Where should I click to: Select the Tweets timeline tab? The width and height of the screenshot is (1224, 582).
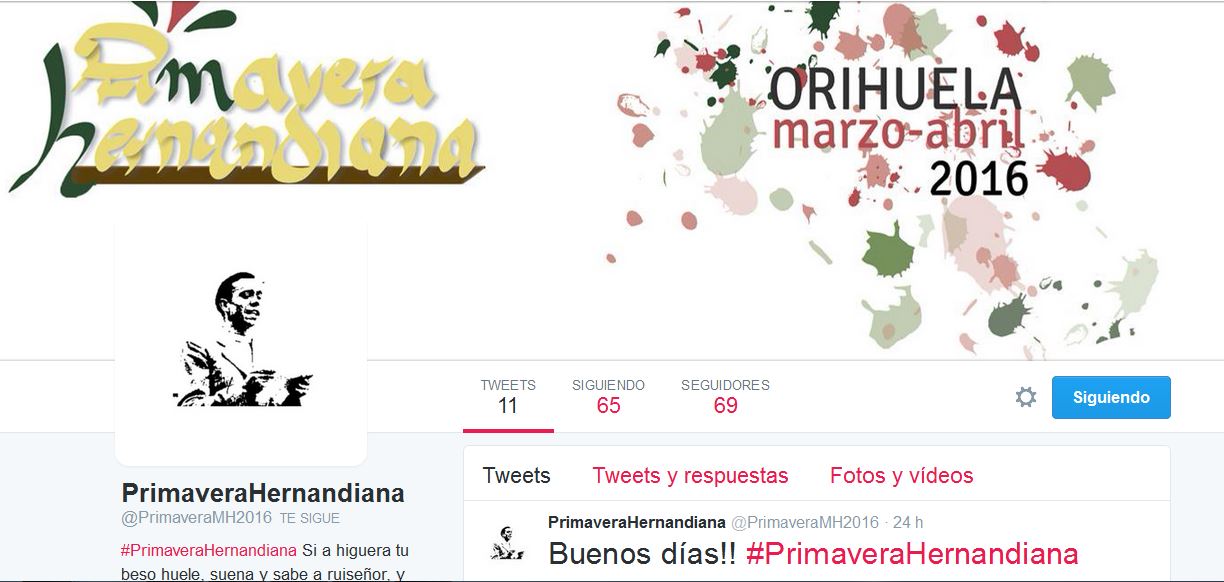[x=516, y=475]
